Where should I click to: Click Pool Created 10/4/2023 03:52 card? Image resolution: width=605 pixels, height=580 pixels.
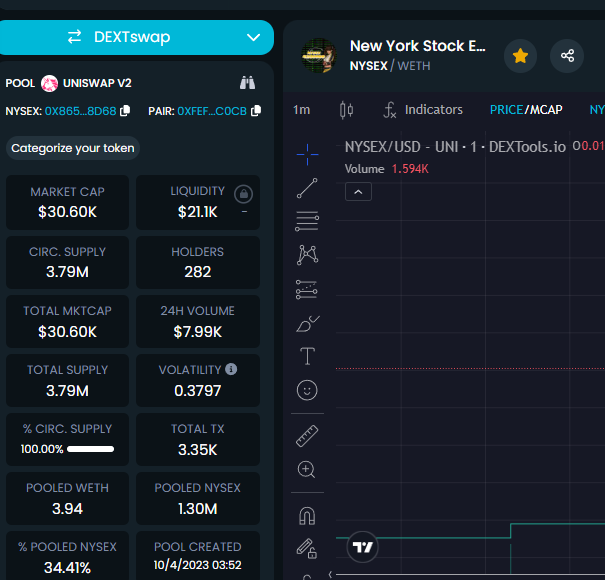click(x=198, y=556)
